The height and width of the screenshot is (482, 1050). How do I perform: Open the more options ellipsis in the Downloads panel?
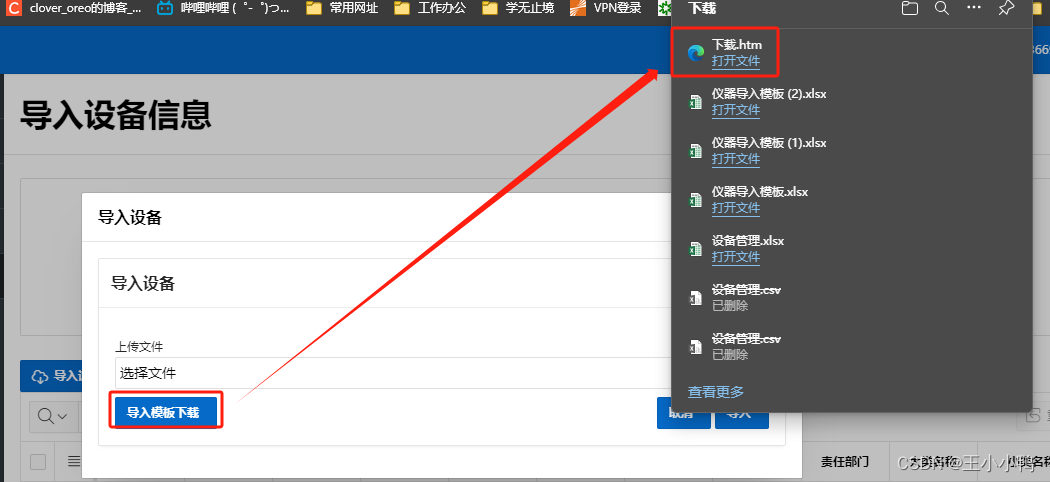(x=974, y=8)
